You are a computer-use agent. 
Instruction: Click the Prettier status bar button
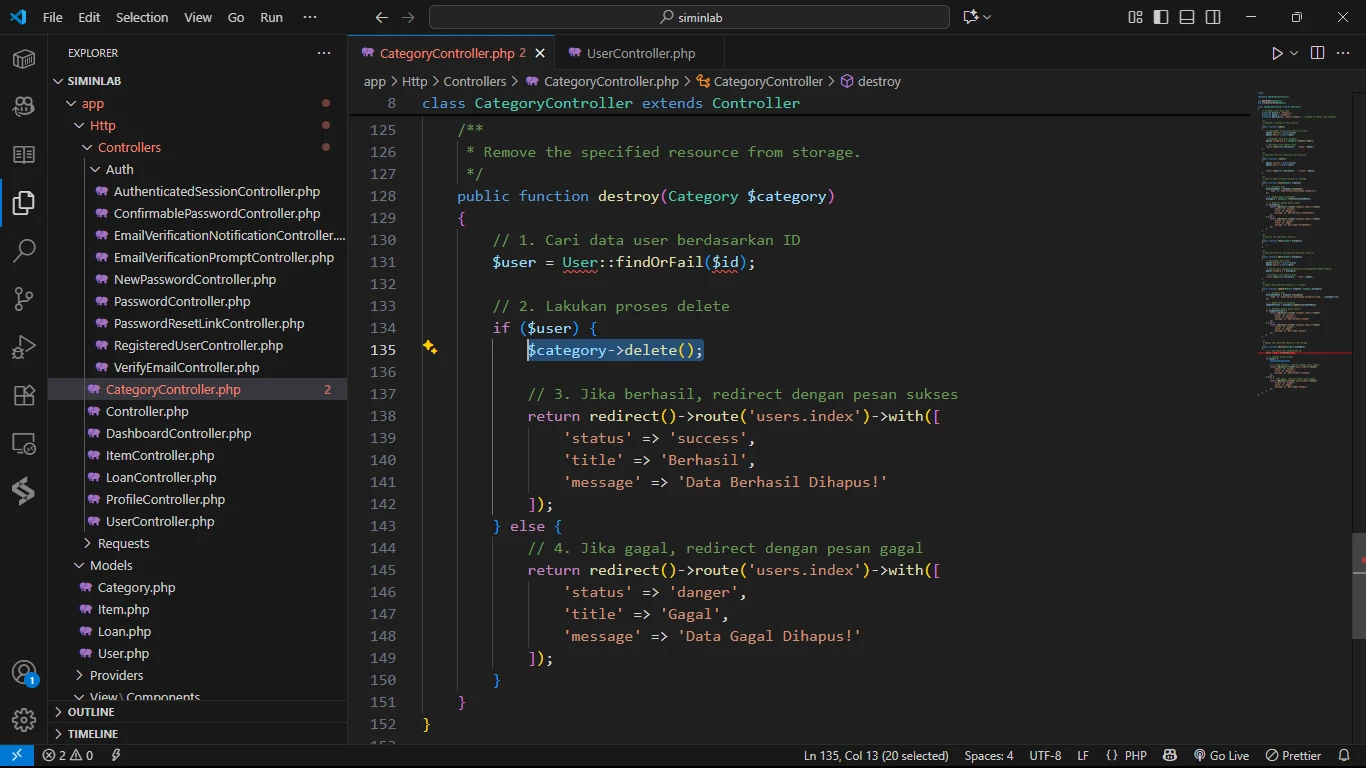(x=1293, y=756)
